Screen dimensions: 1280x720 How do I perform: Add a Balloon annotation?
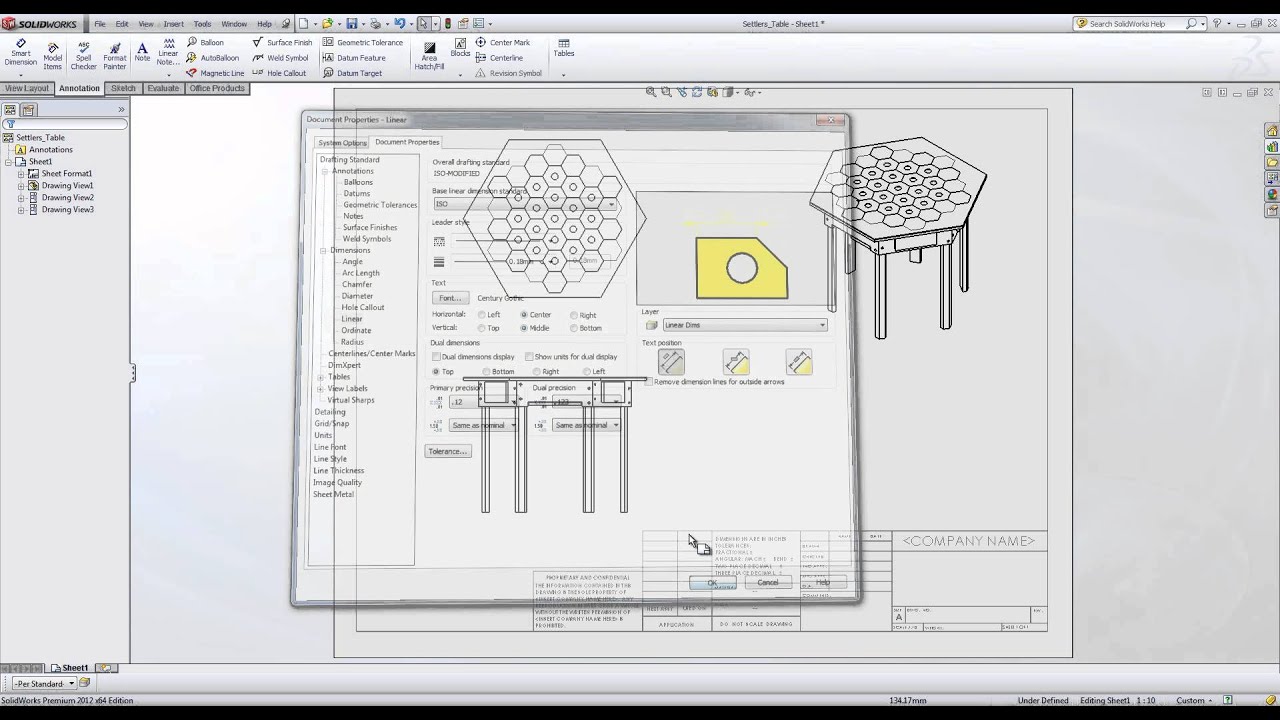click(205, 43)
